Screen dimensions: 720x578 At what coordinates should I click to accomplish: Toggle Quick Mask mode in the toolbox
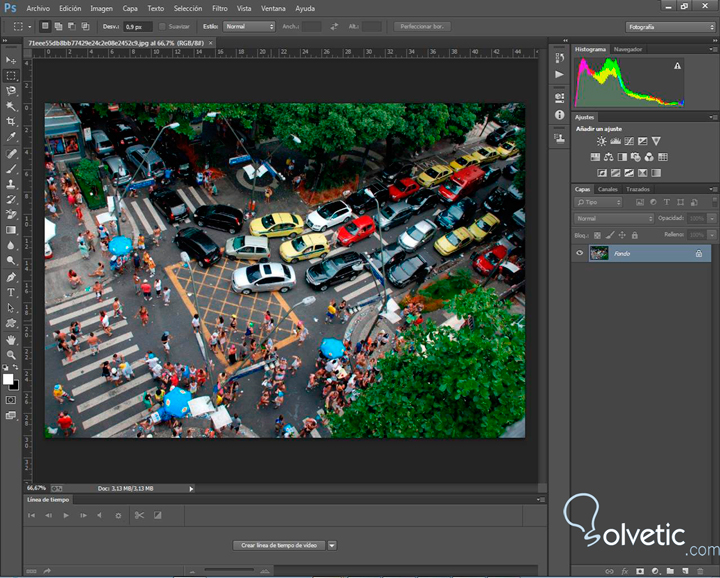click(x=11, y=400)
